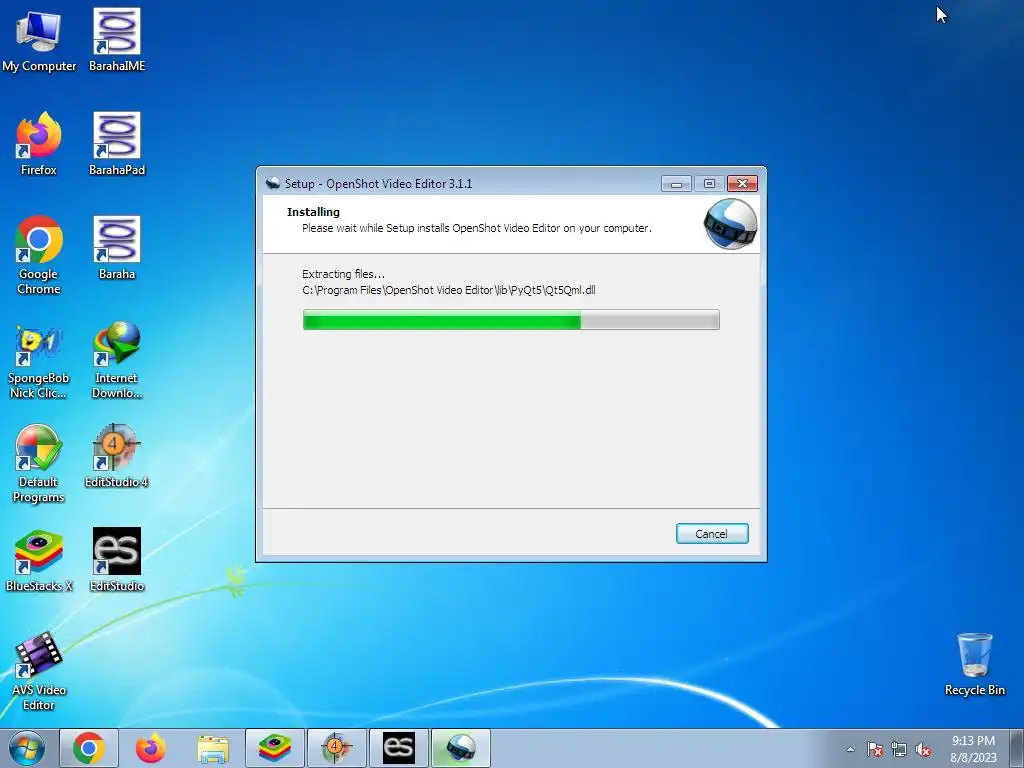
Task: Select AVS Video Editor desktop icon
Action: (x=39, y=671)
